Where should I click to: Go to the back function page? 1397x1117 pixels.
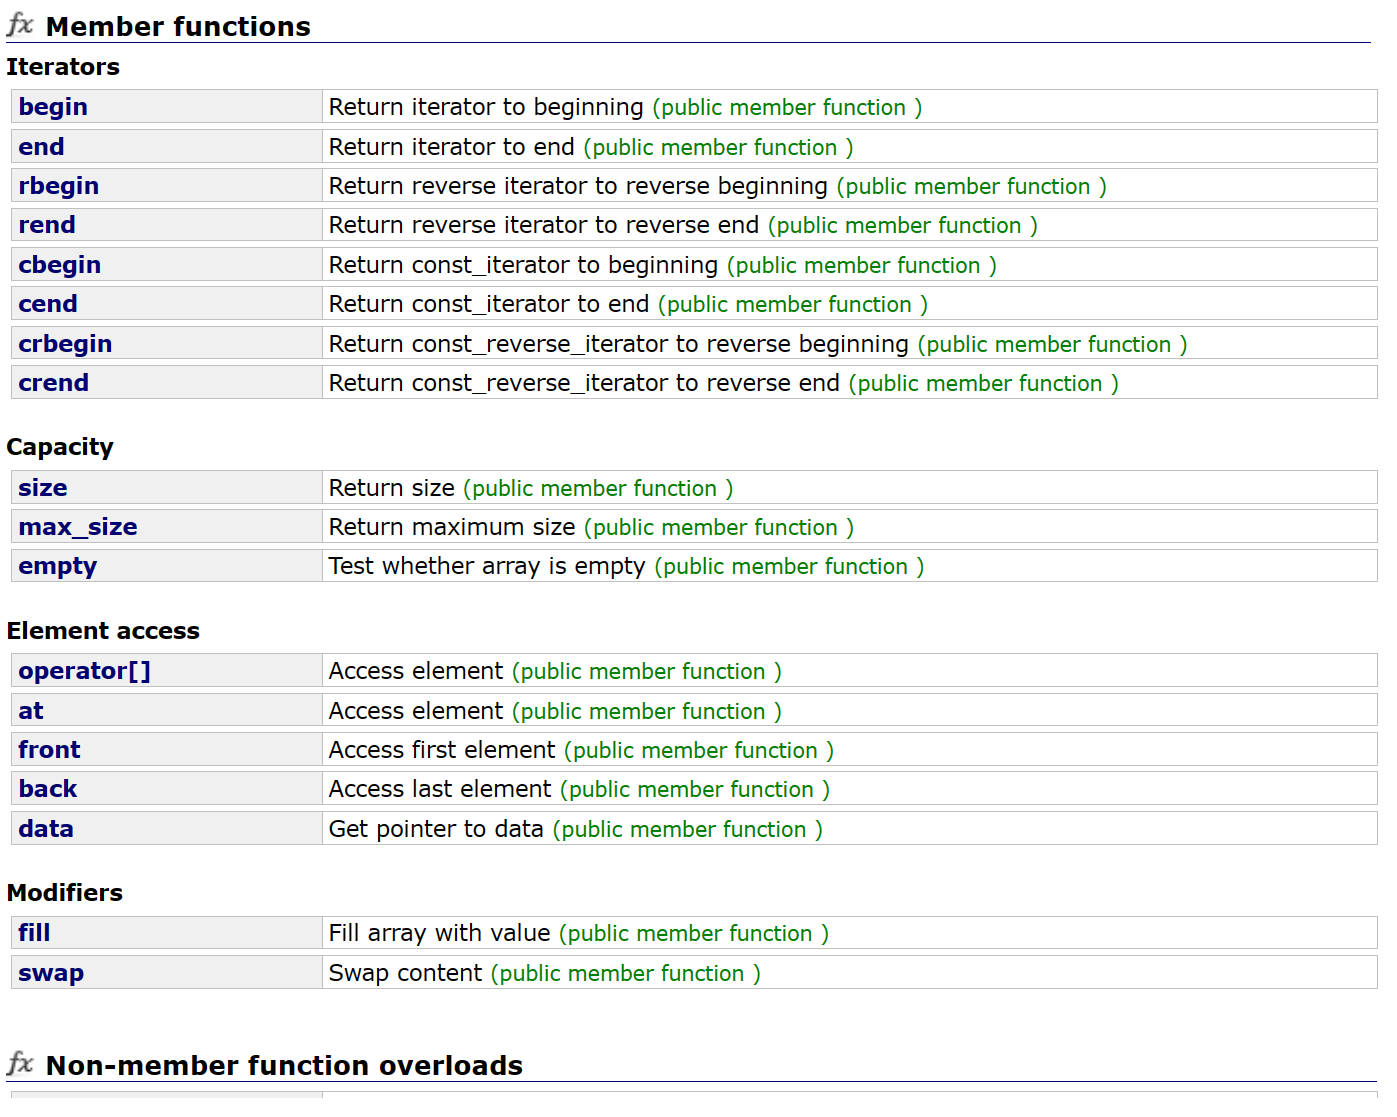coord(48,789)
